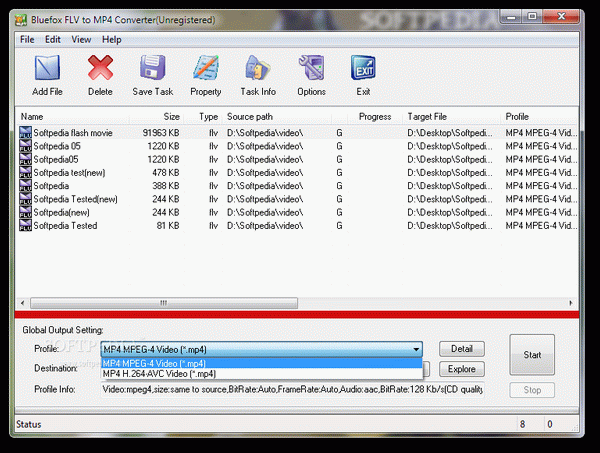Image resolution: width=600 pixels, height=453 pixels.
Task: Click FLV icon beside Softpedia 05
Action: [x=25, y=146]
